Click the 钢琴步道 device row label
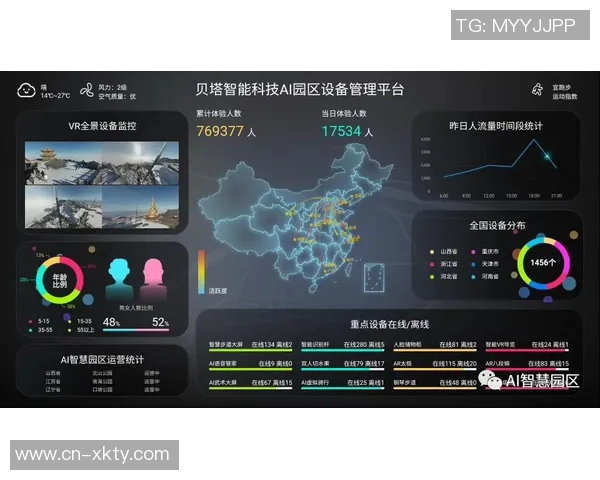 pyautogui.click(x=404, y=382)
